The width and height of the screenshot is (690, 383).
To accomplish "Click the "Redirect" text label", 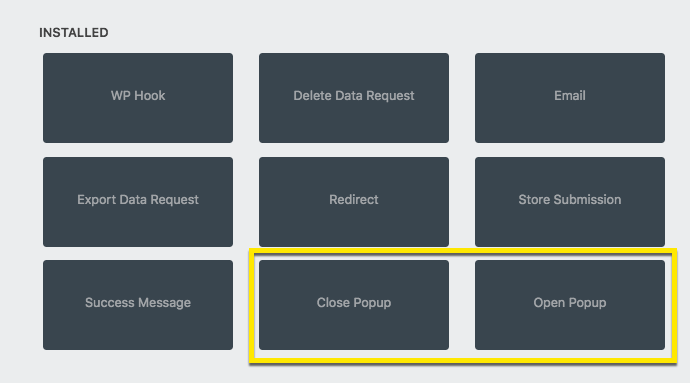I will pyautogui.click(x=354, y=199).
